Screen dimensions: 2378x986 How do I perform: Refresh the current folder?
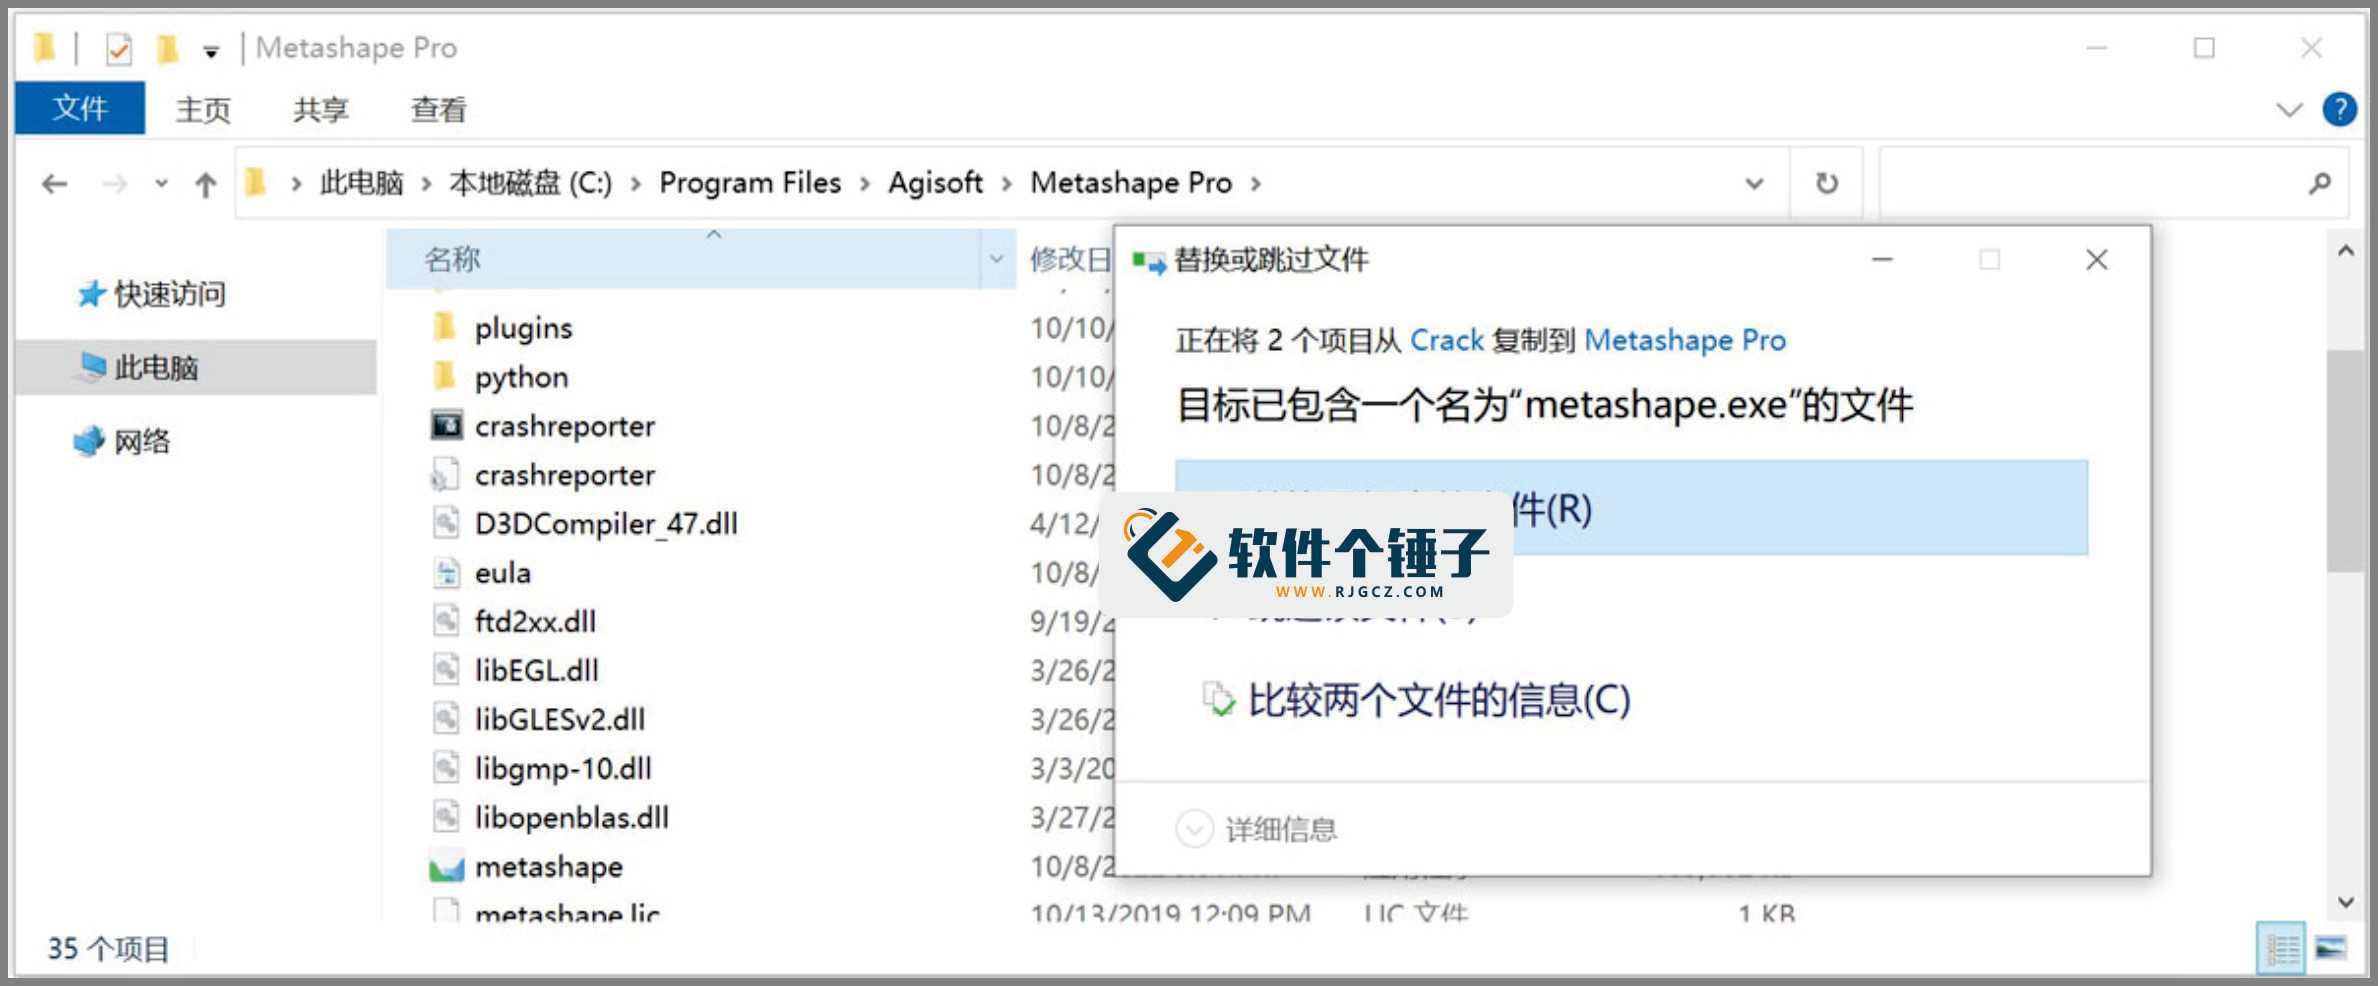tap(1826, 183)
